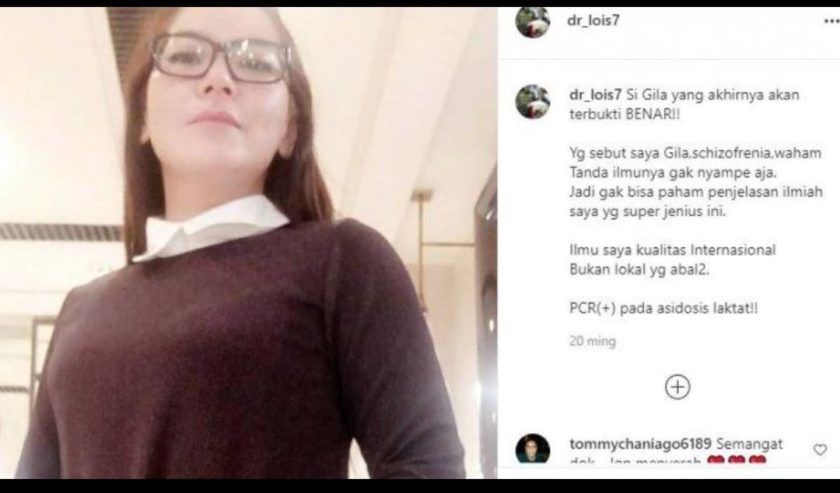Select caption text "Si Gila yang akhirnya akan"

coord(712,95)
